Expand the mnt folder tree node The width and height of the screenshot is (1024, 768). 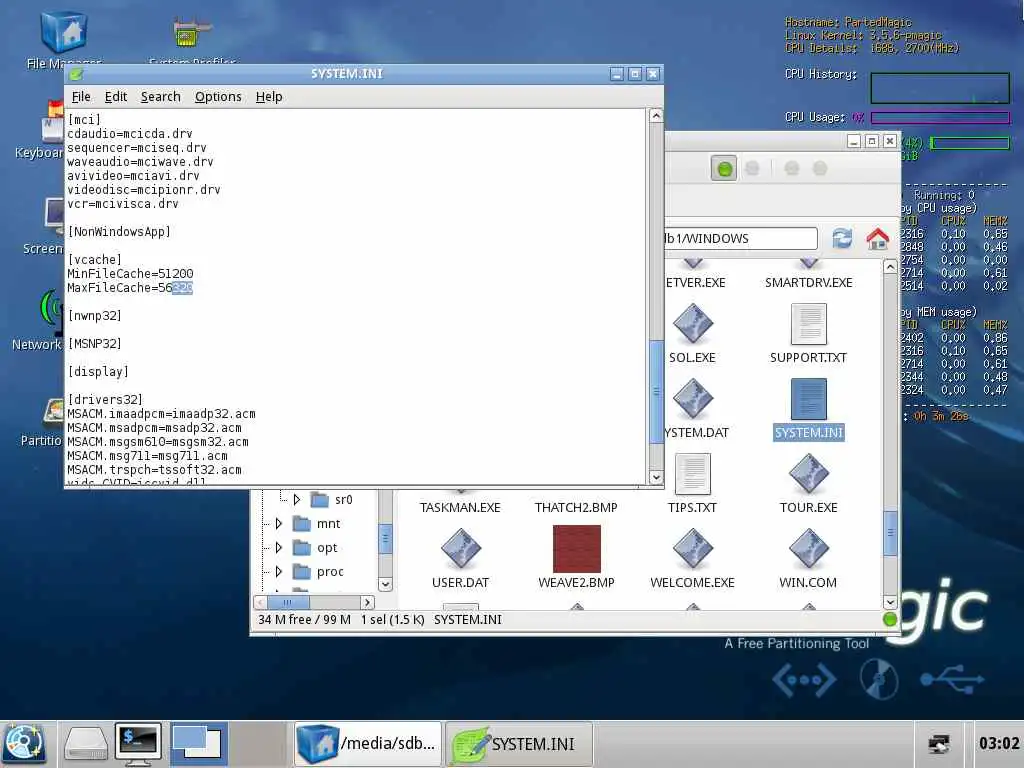point(279,524)
